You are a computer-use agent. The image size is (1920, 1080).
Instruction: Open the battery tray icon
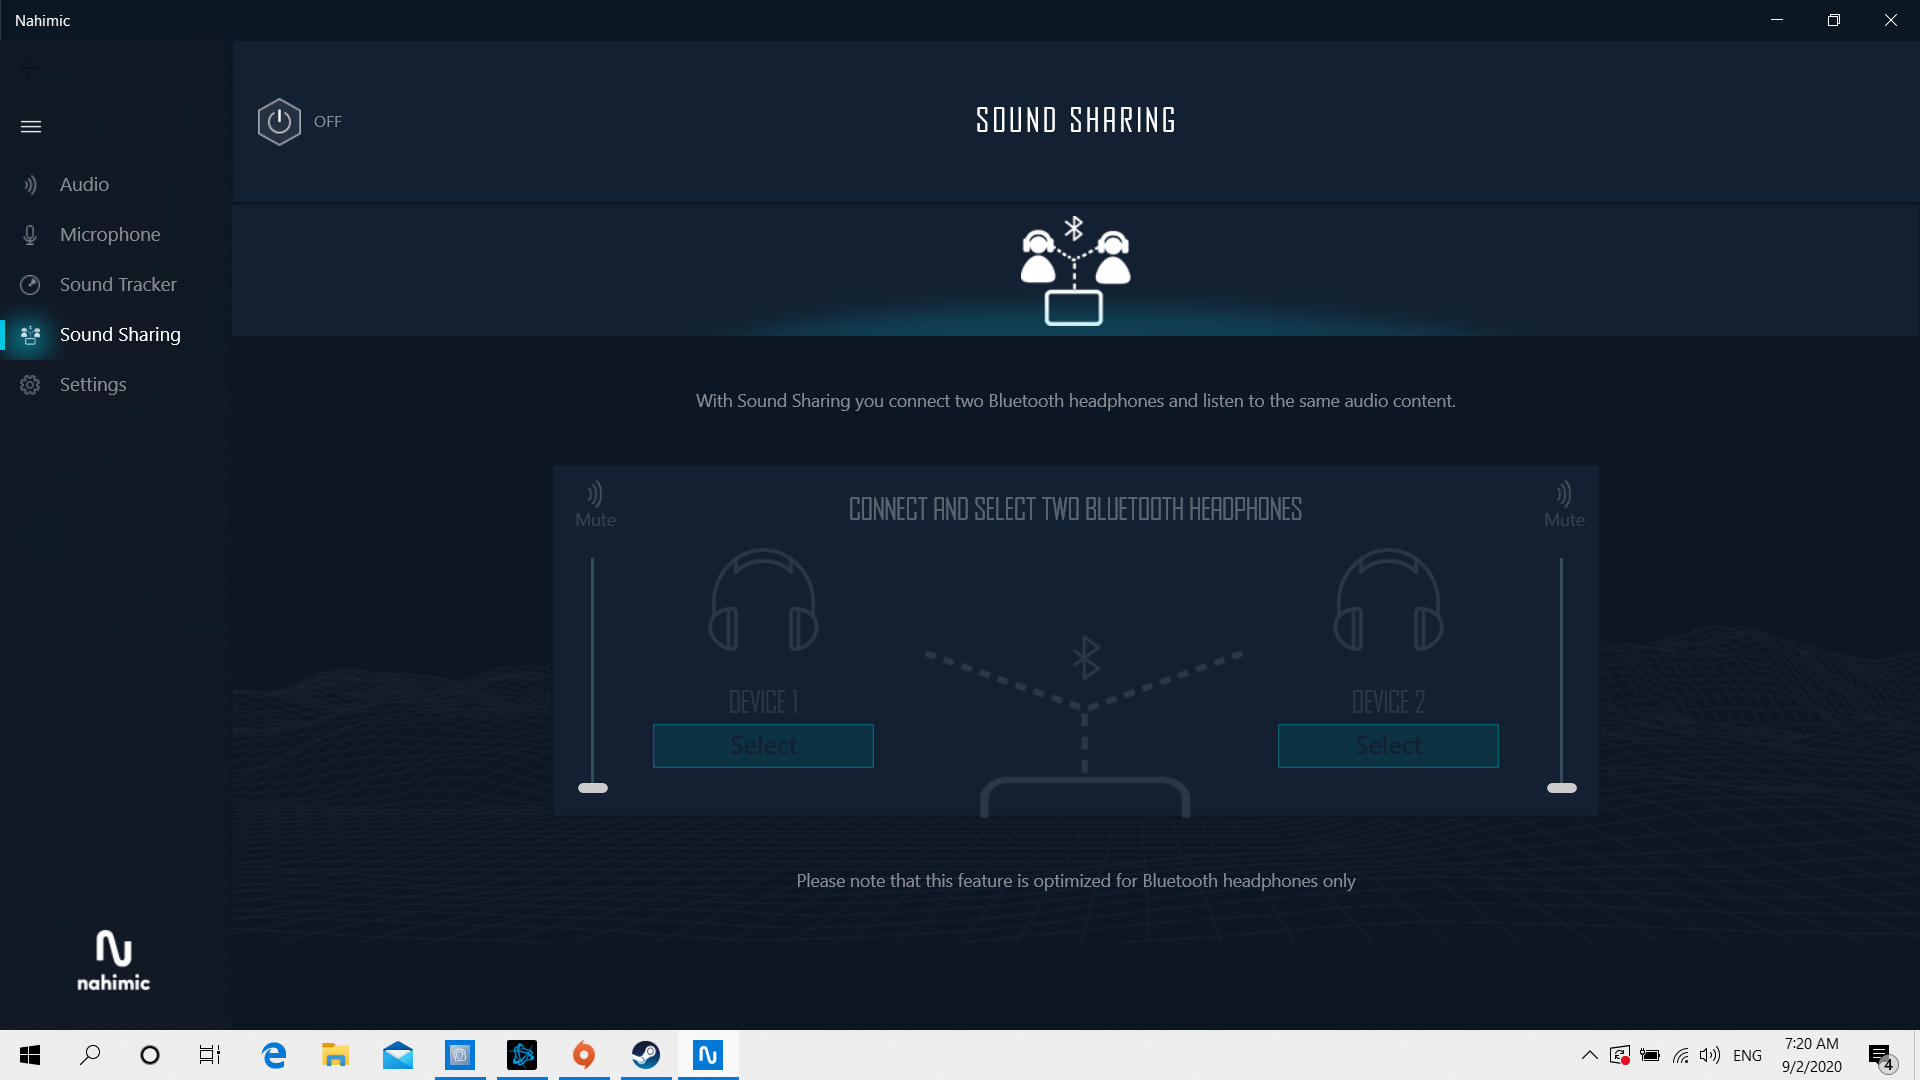(x=1650, y=1055)
